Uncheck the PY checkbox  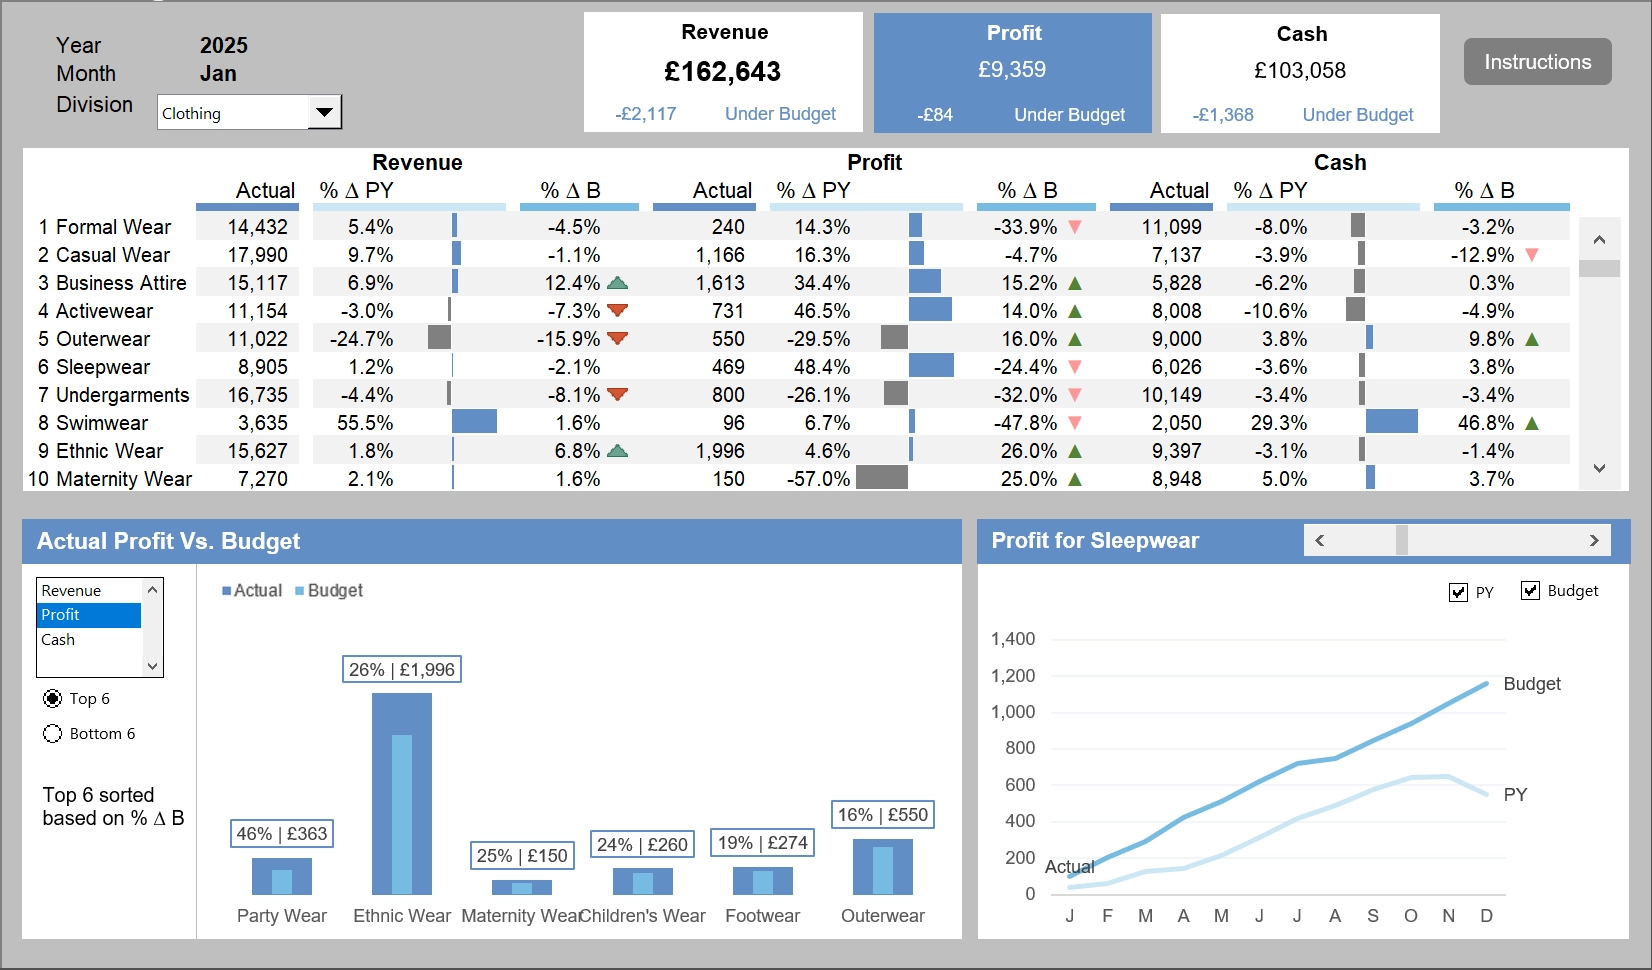pos(1457,592)
